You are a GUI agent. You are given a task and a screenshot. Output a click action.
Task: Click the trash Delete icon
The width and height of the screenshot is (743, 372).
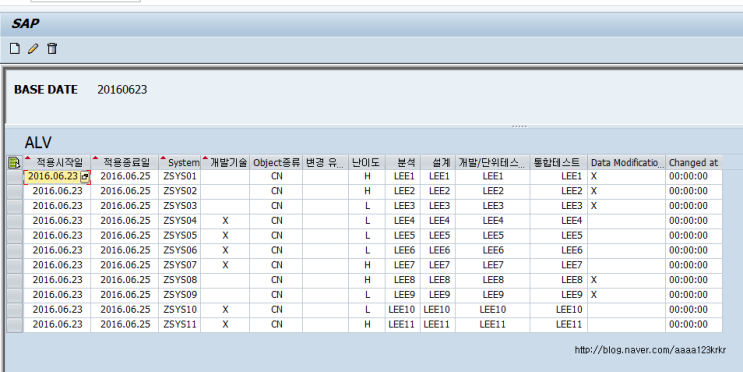[x=52, y=48]
